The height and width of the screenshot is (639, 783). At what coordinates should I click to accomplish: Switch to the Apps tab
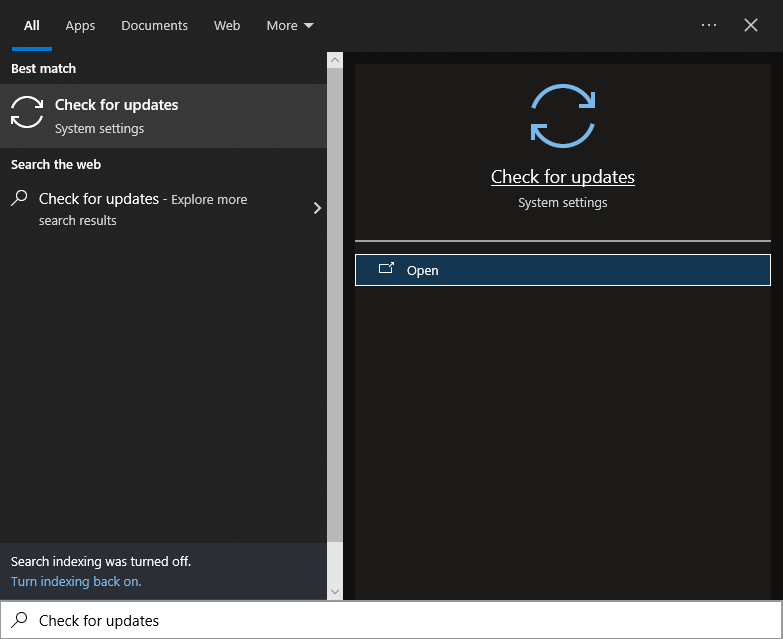click(x=80, y=26)
